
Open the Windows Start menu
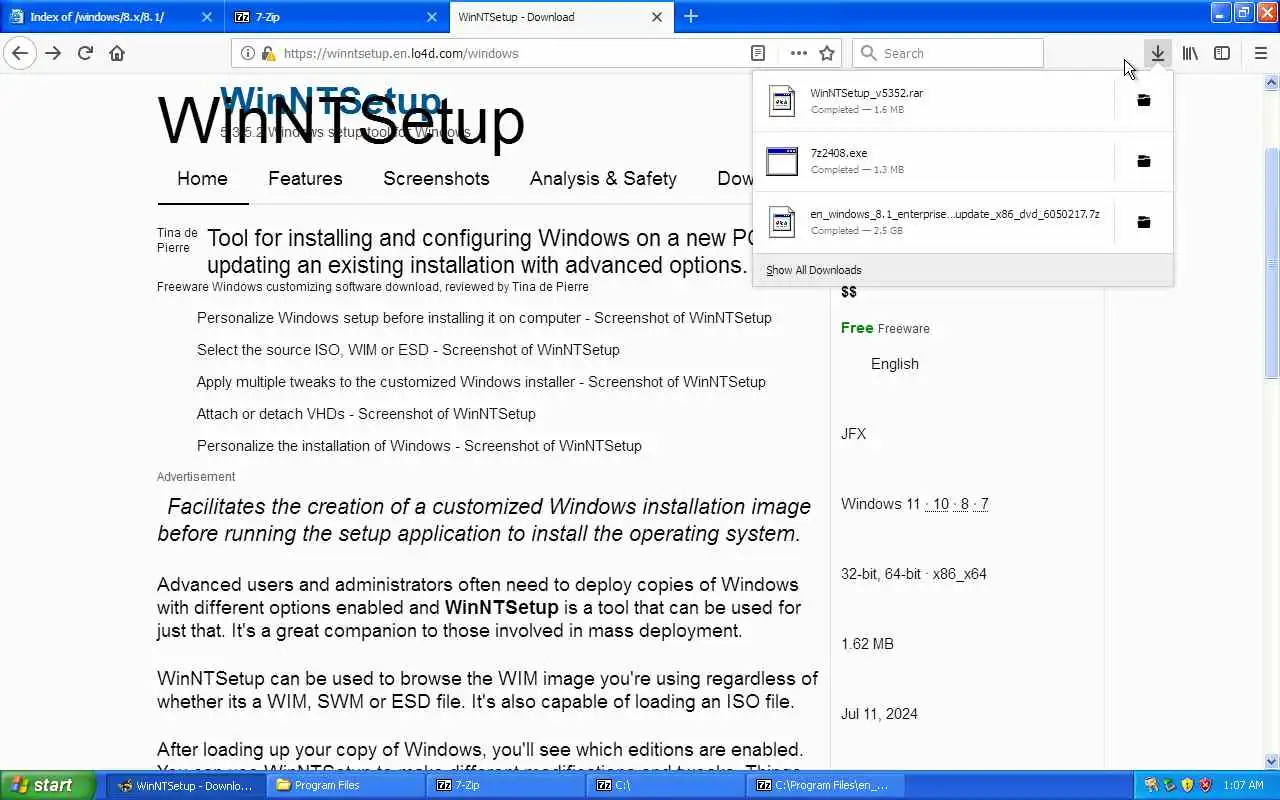(48, 785)
